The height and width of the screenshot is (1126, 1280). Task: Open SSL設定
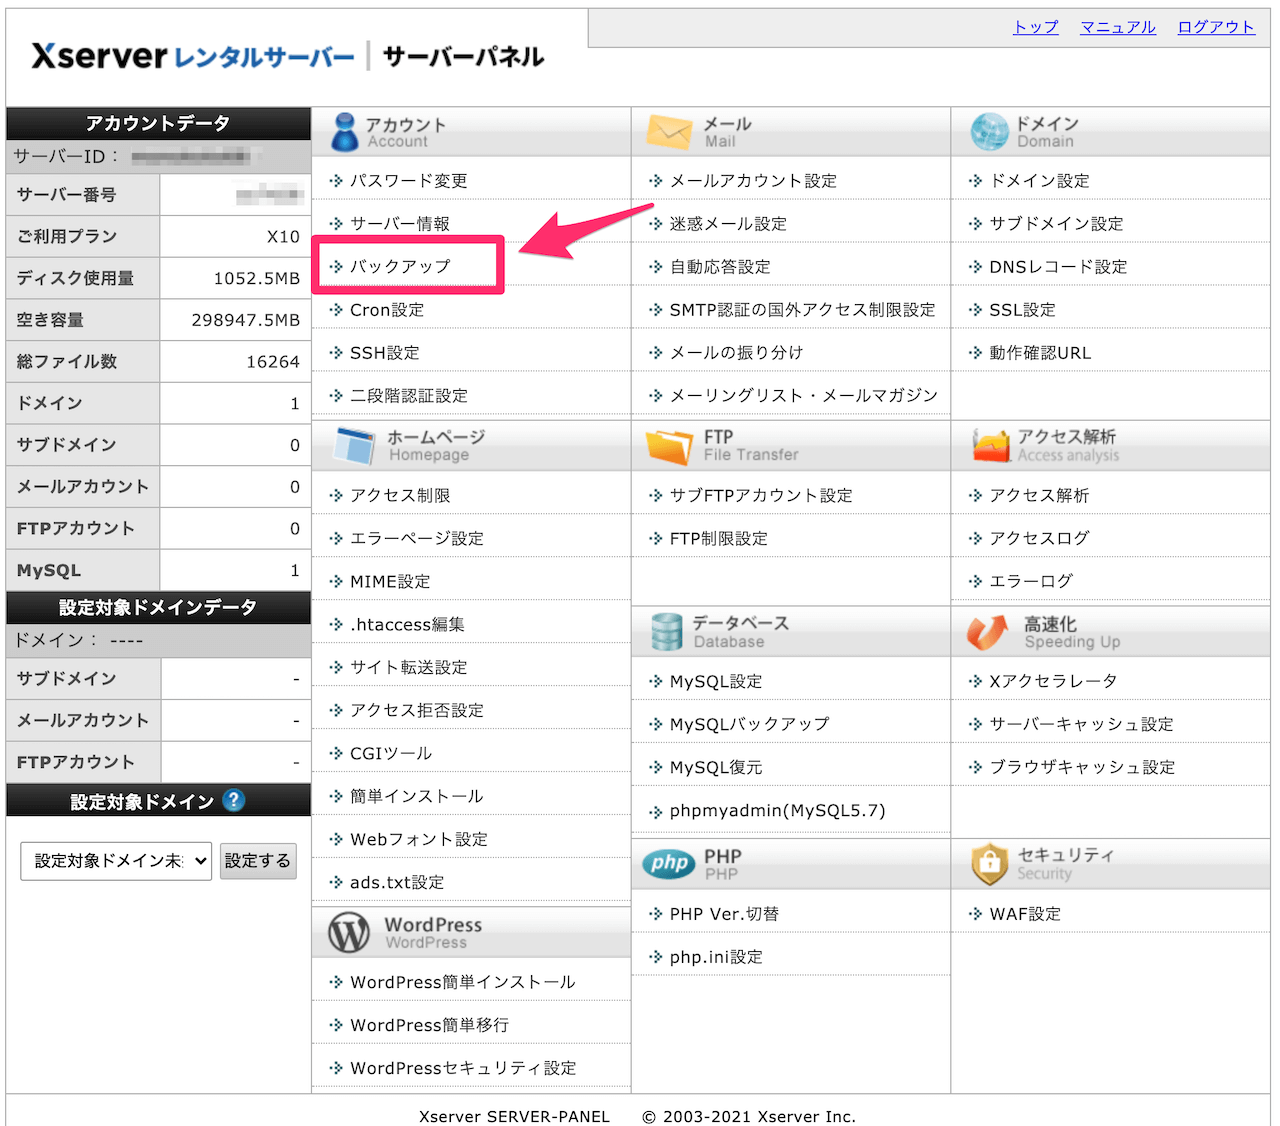tap(1023, 310)
